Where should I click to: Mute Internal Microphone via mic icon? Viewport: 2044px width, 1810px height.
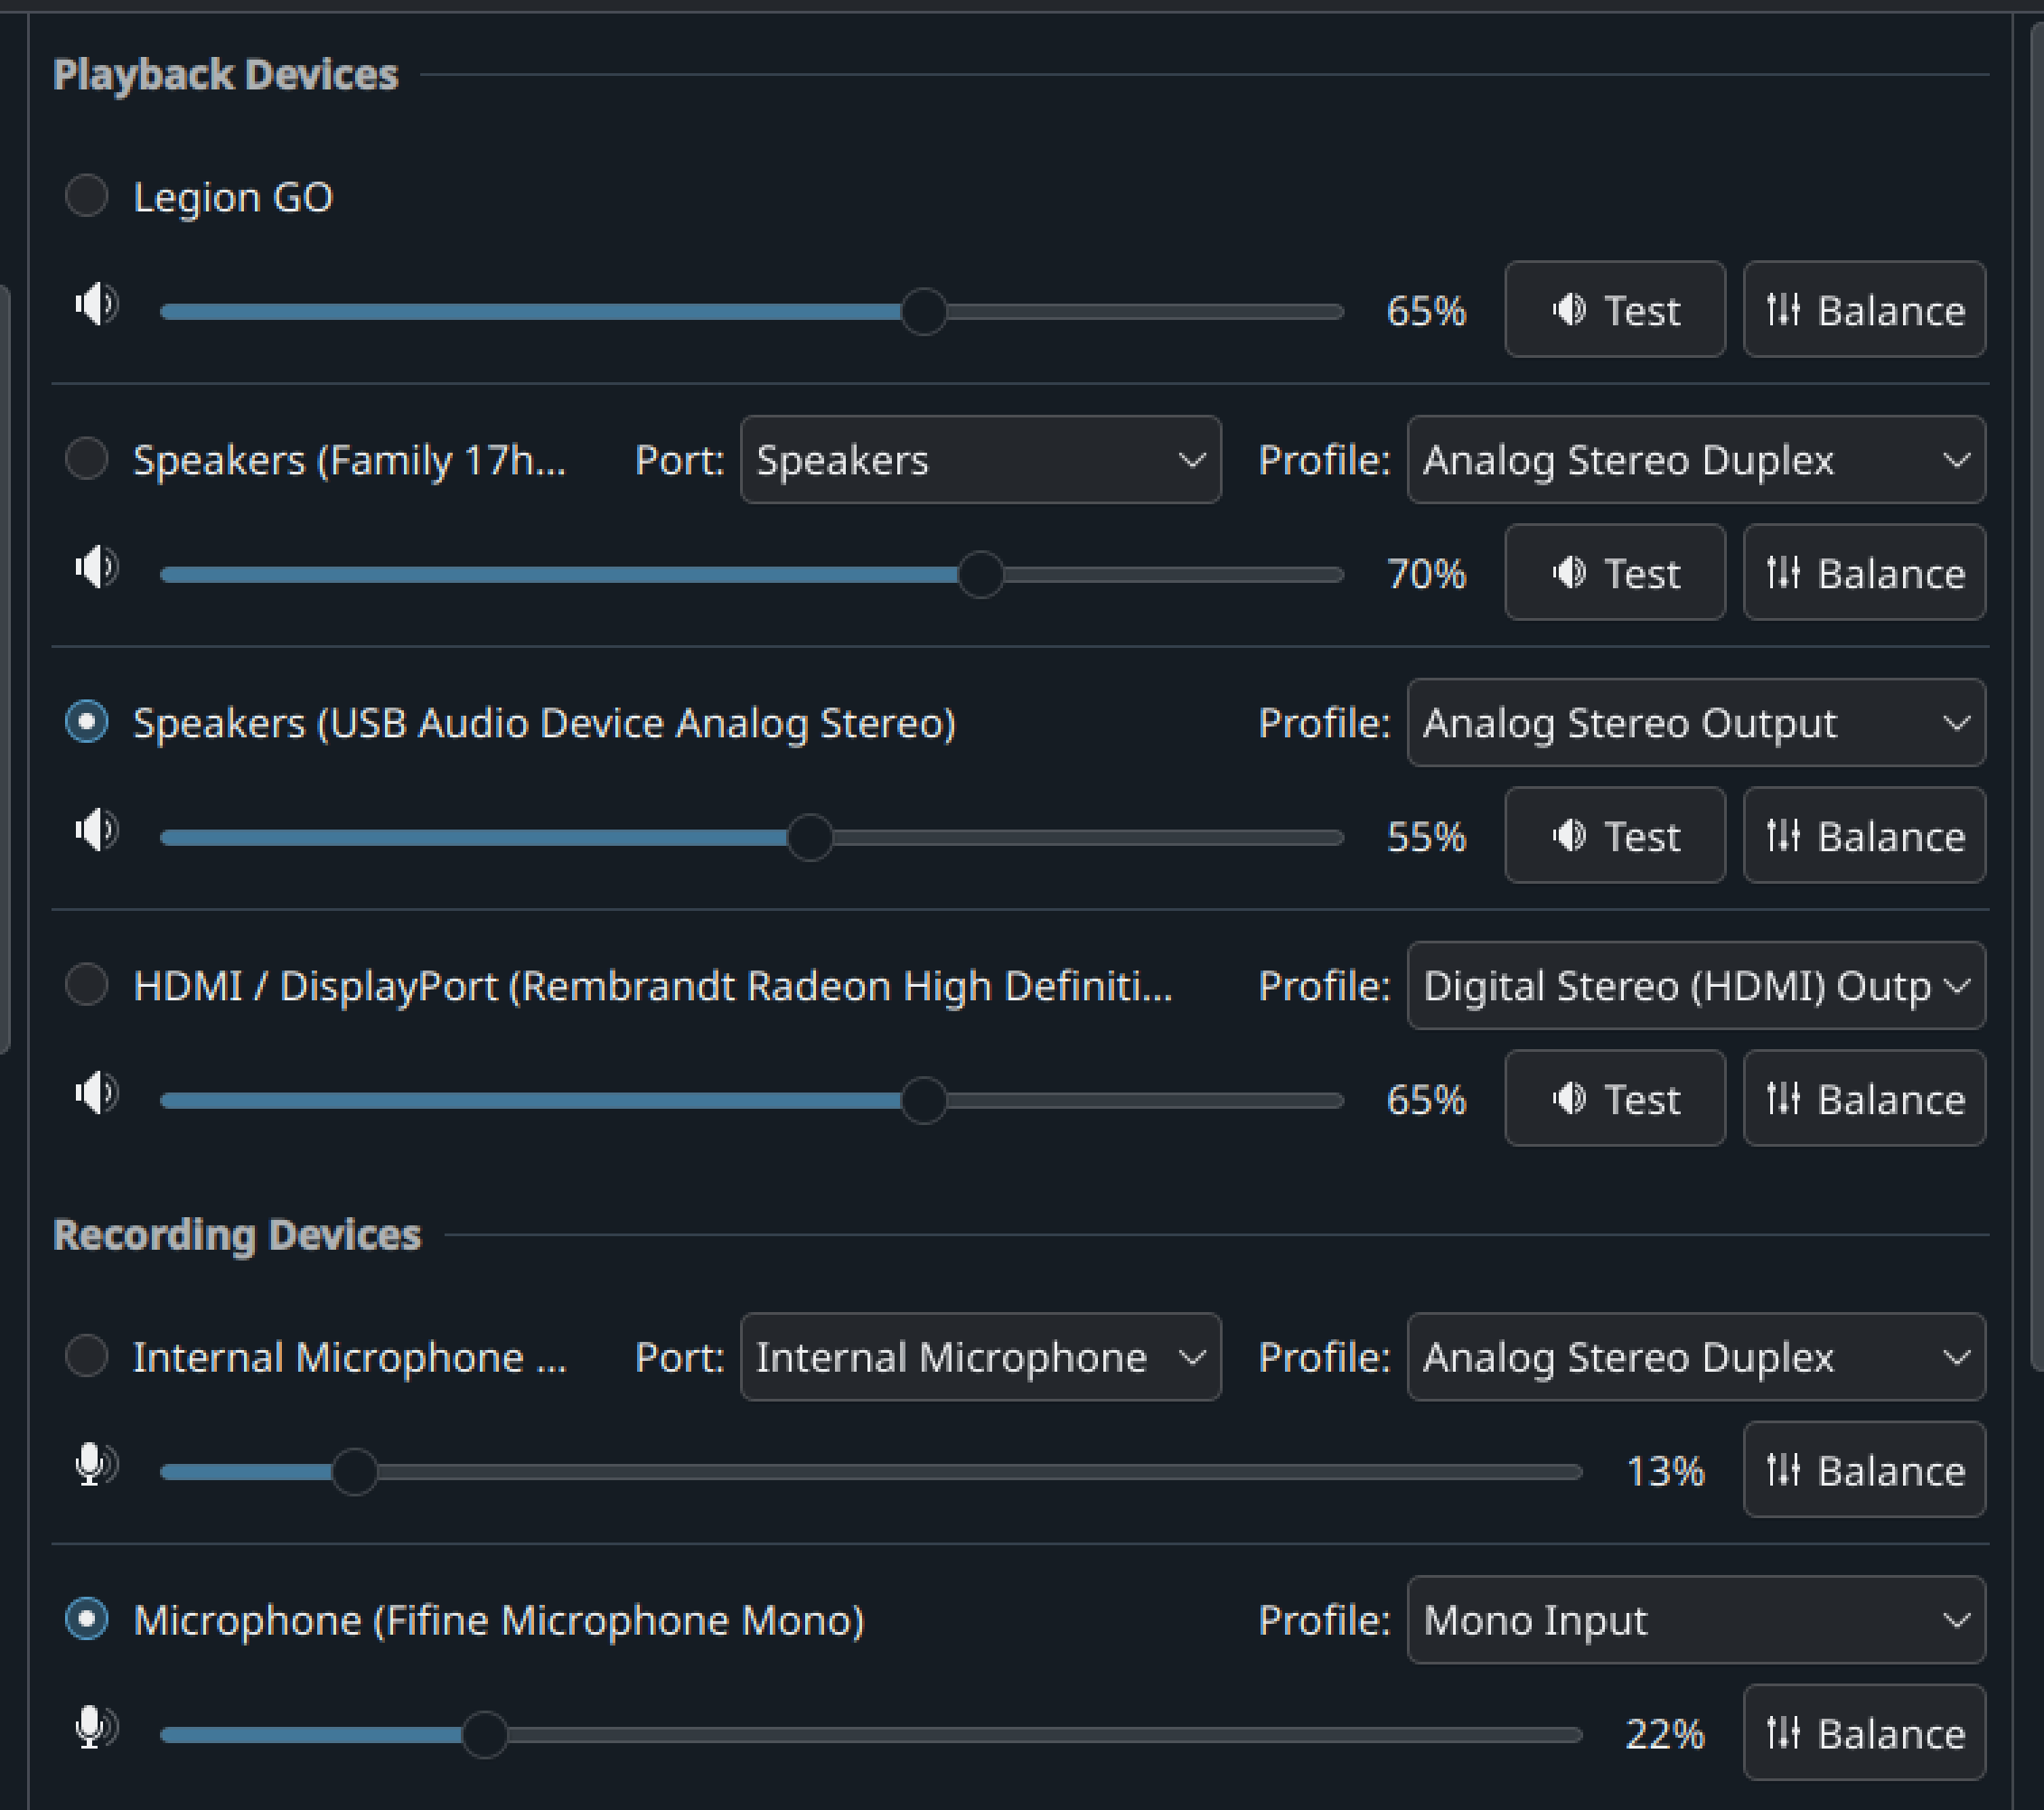pos(96,1466)
